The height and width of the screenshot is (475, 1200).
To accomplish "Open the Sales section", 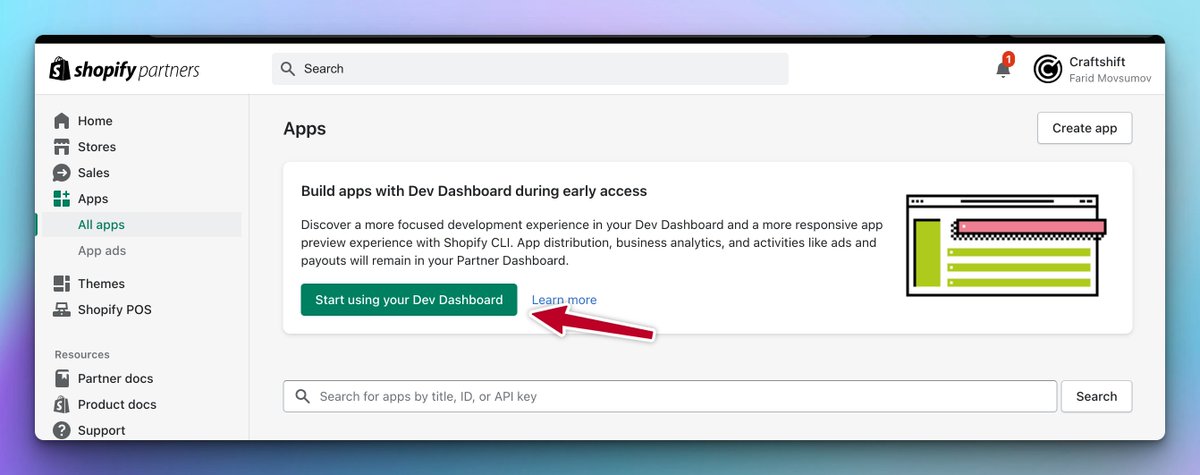I will click(94, 173).
